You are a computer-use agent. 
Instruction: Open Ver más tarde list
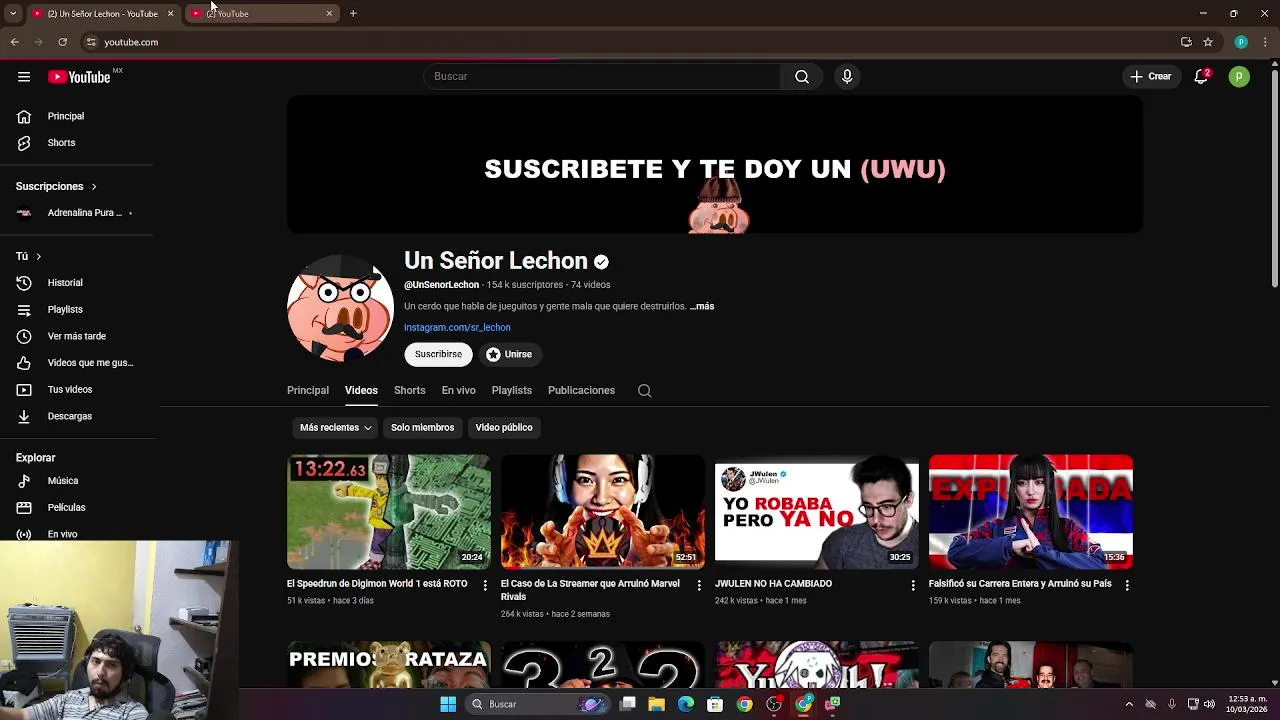76,336
